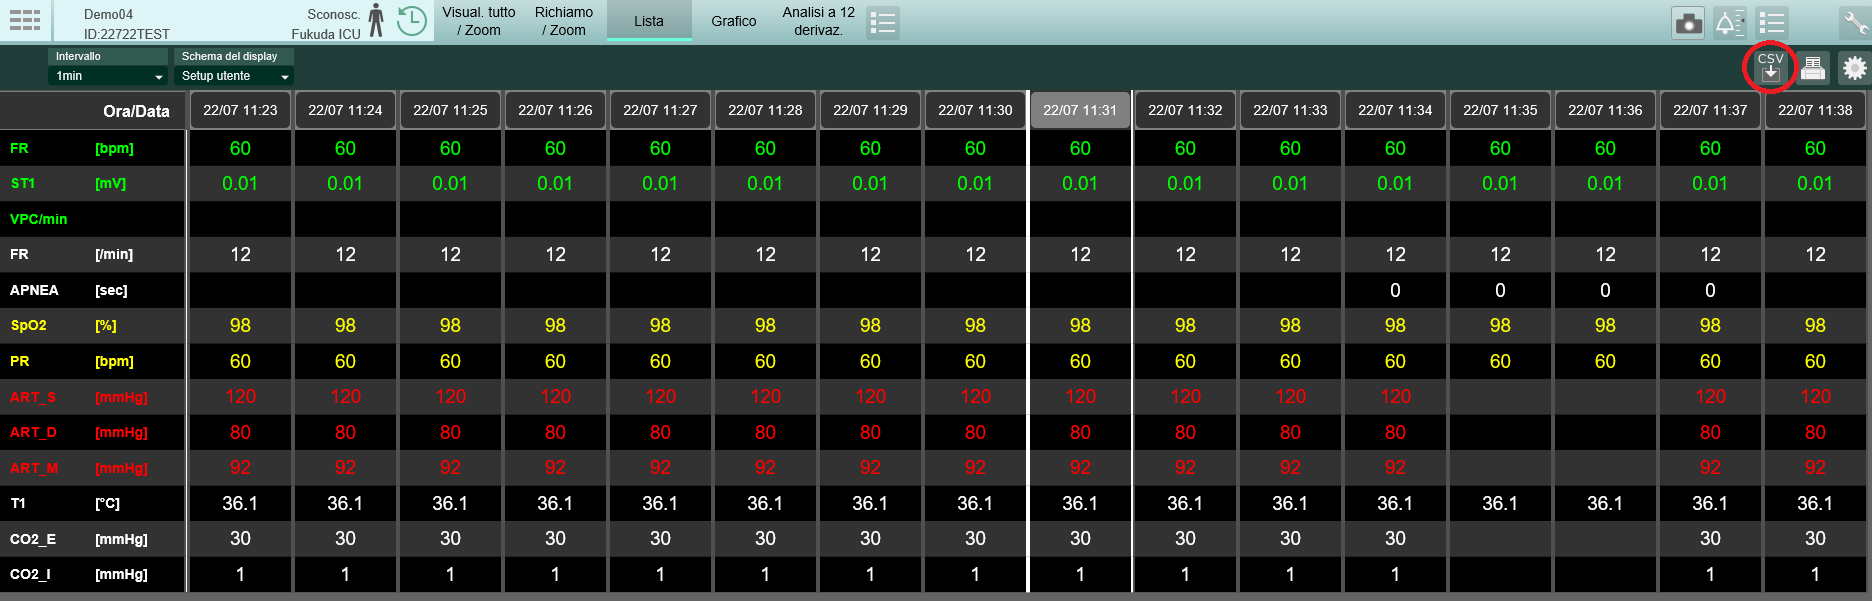This screenshot has width=1872, height=601.
Task: Switch to the Grafico tab
Action: click(734, 21)
